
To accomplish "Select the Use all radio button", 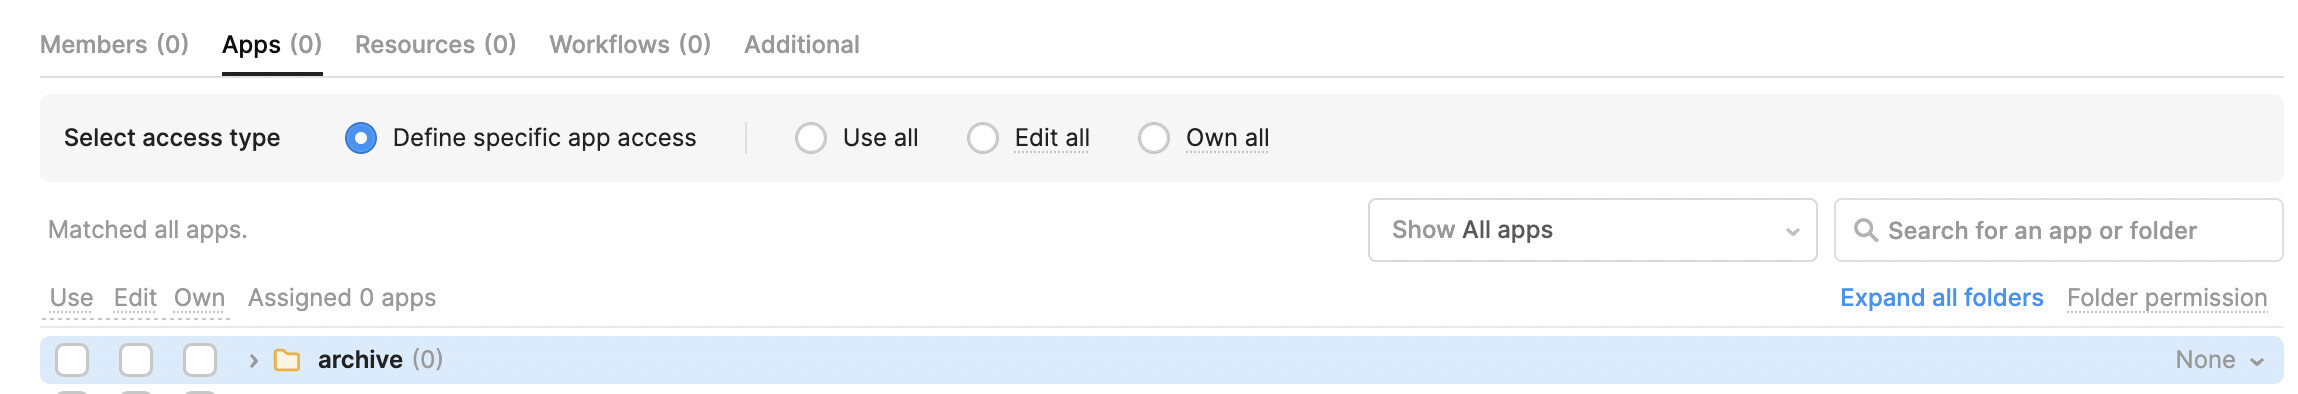I will tap(811, 138).
